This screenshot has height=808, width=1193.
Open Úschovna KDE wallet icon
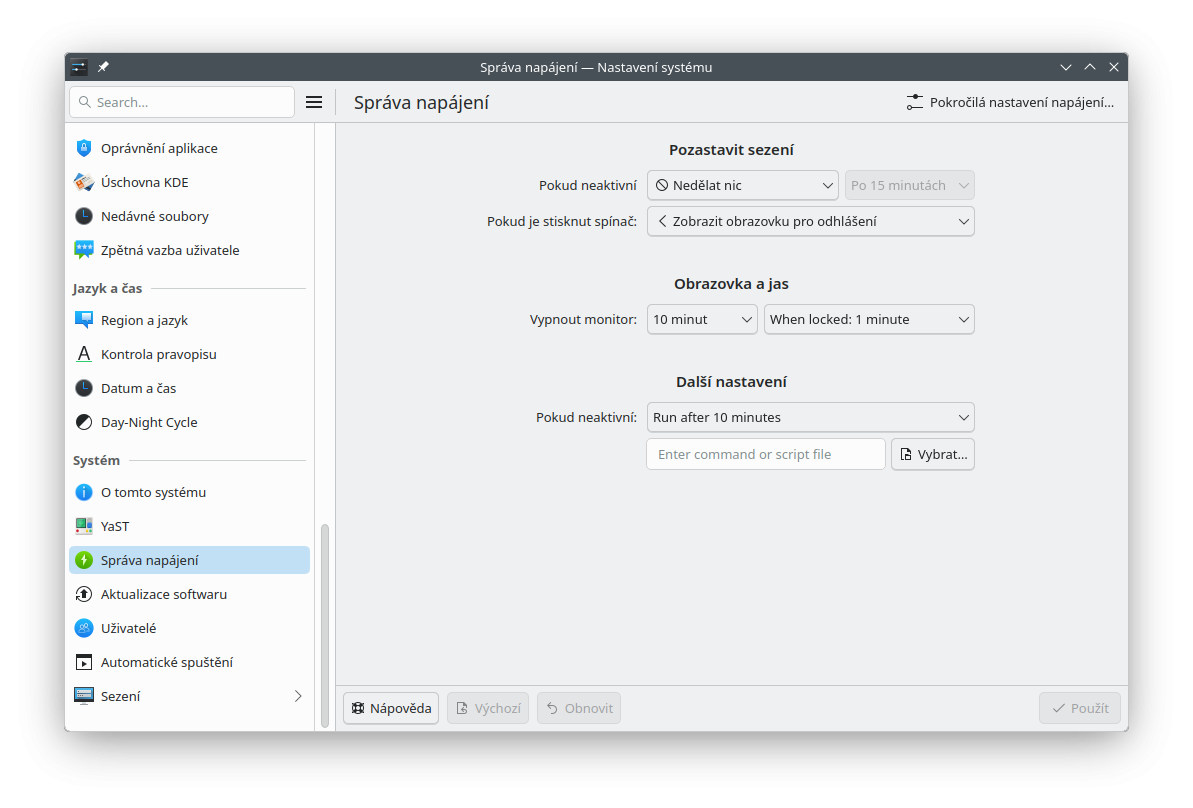coord(84,182)
